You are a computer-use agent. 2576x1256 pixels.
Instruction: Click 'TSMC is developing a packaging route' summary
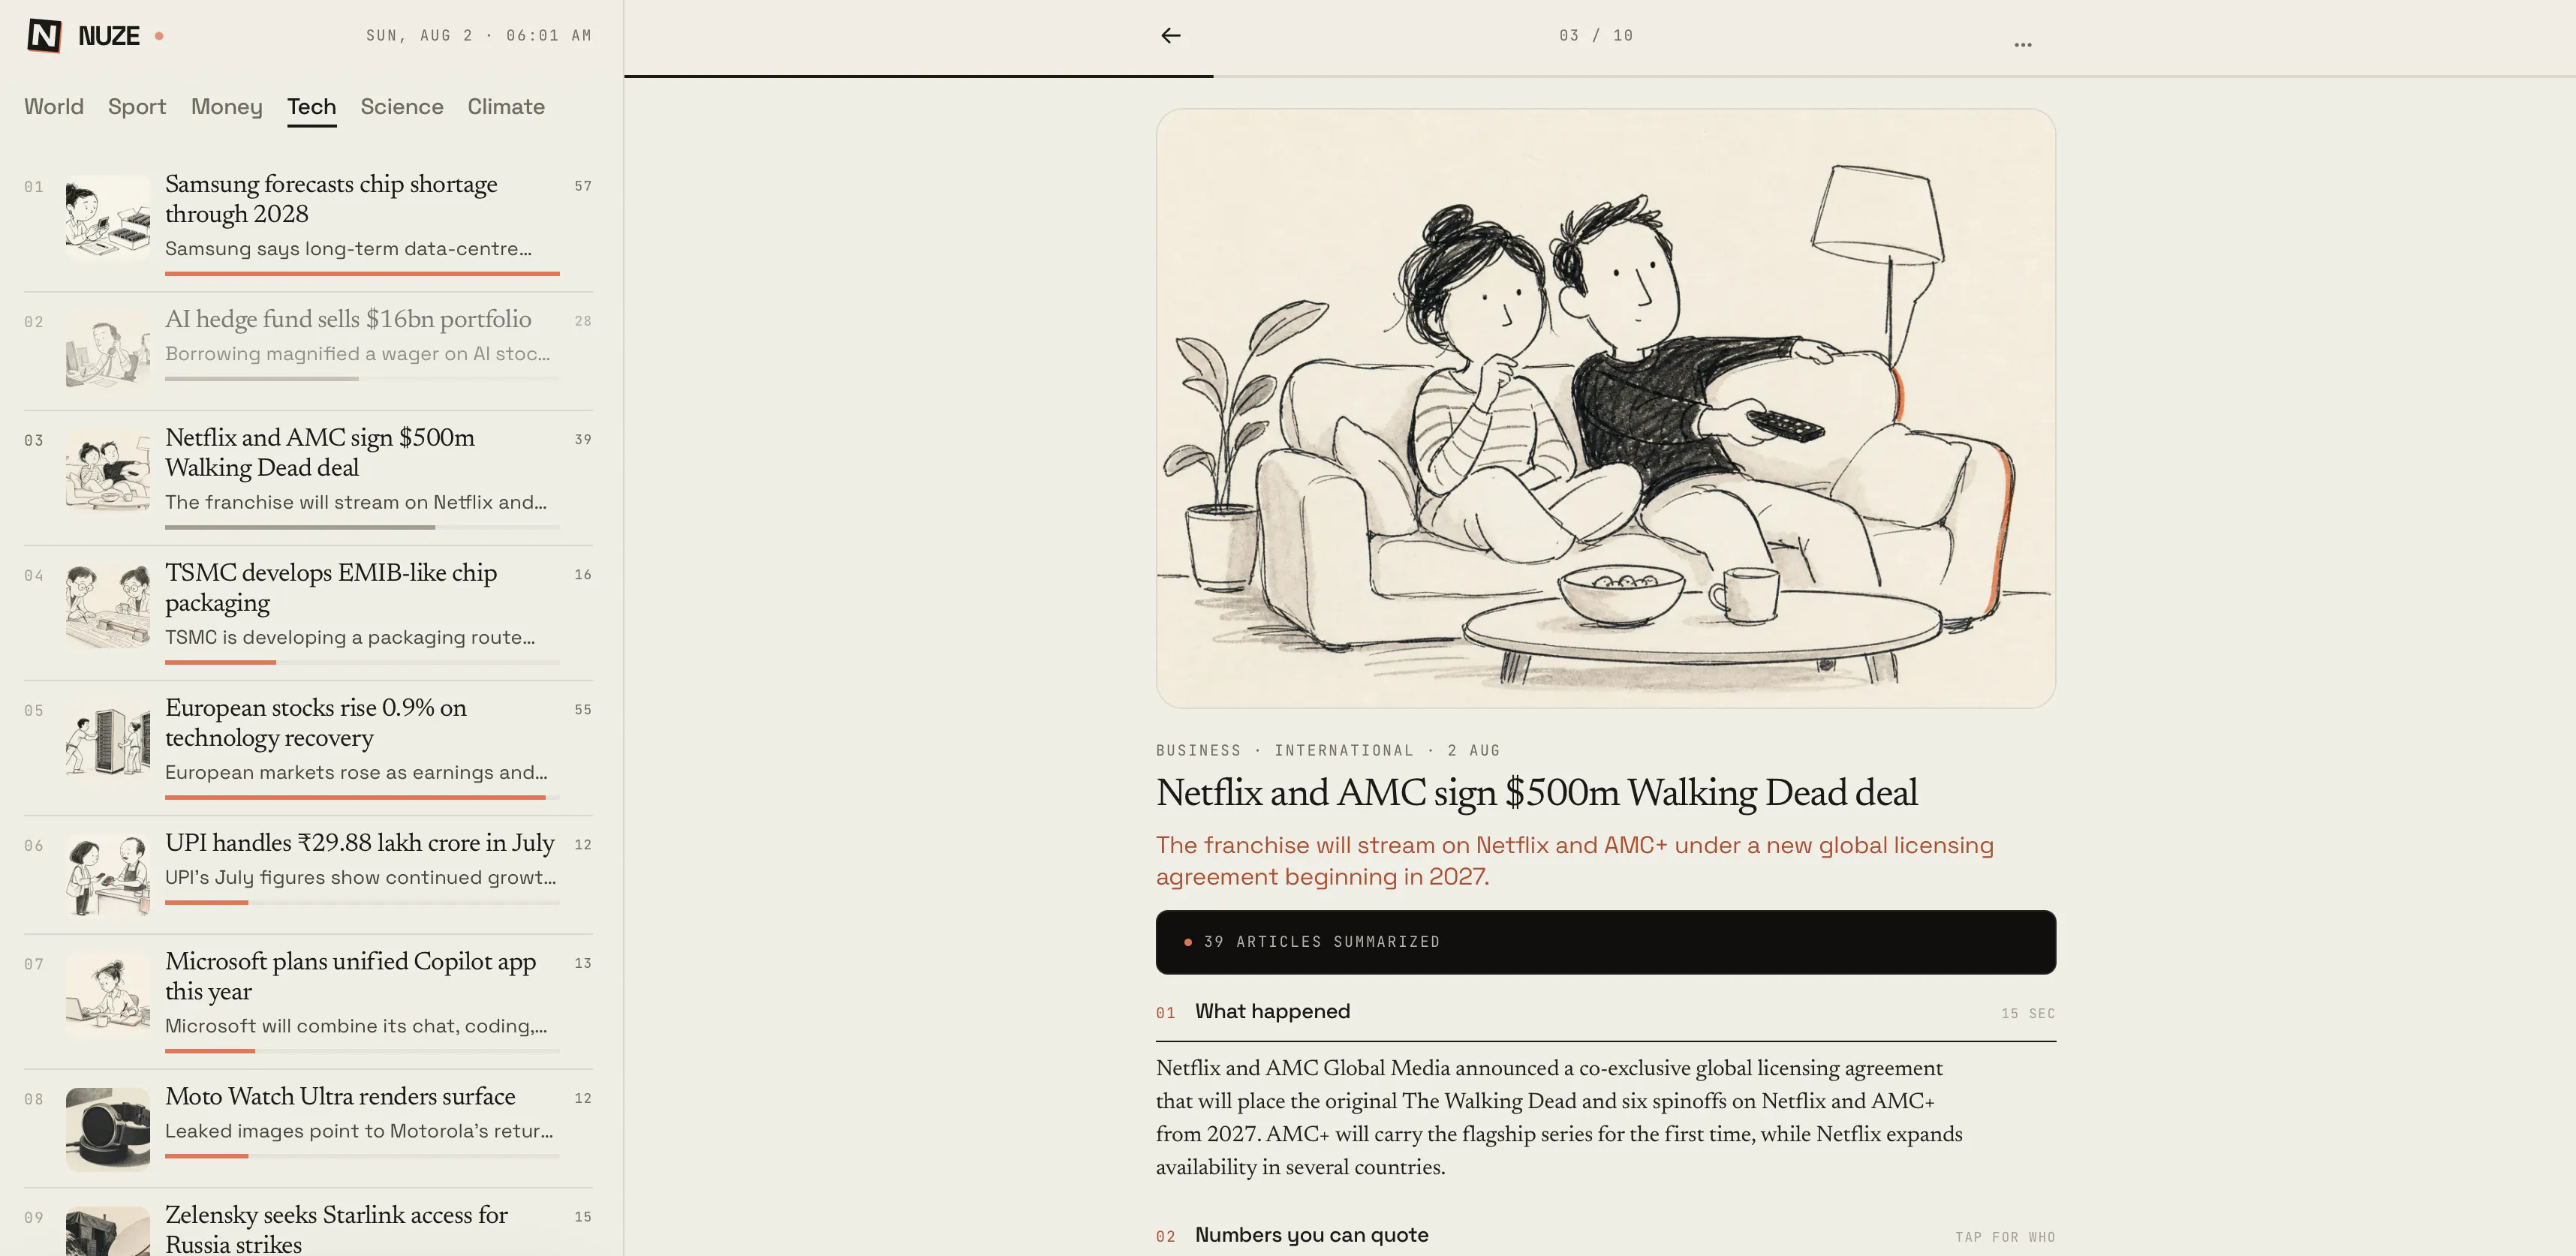click(350, 637)
